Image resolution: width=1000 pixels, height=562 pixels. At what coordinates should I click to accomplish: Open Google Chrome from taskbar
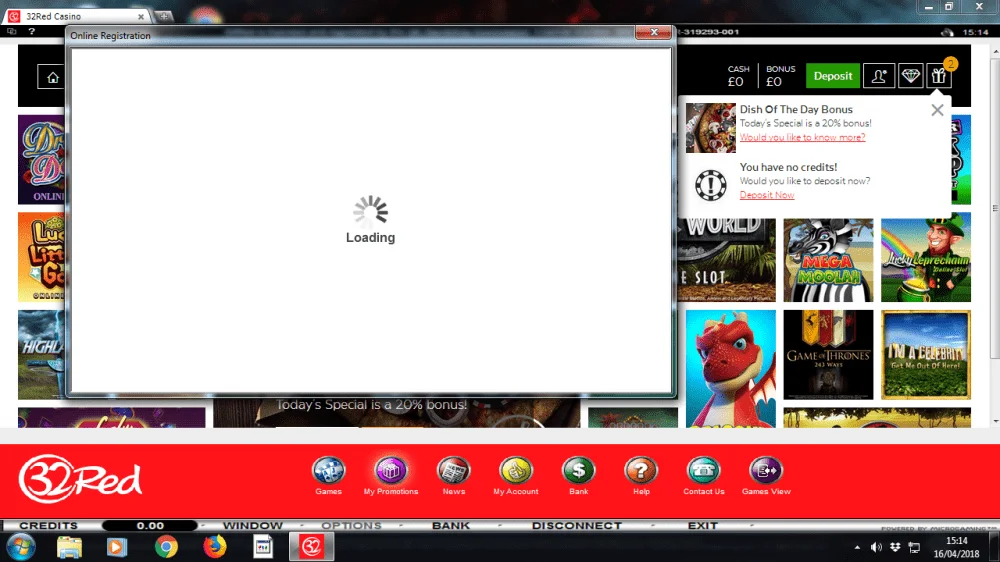(166, 547)
